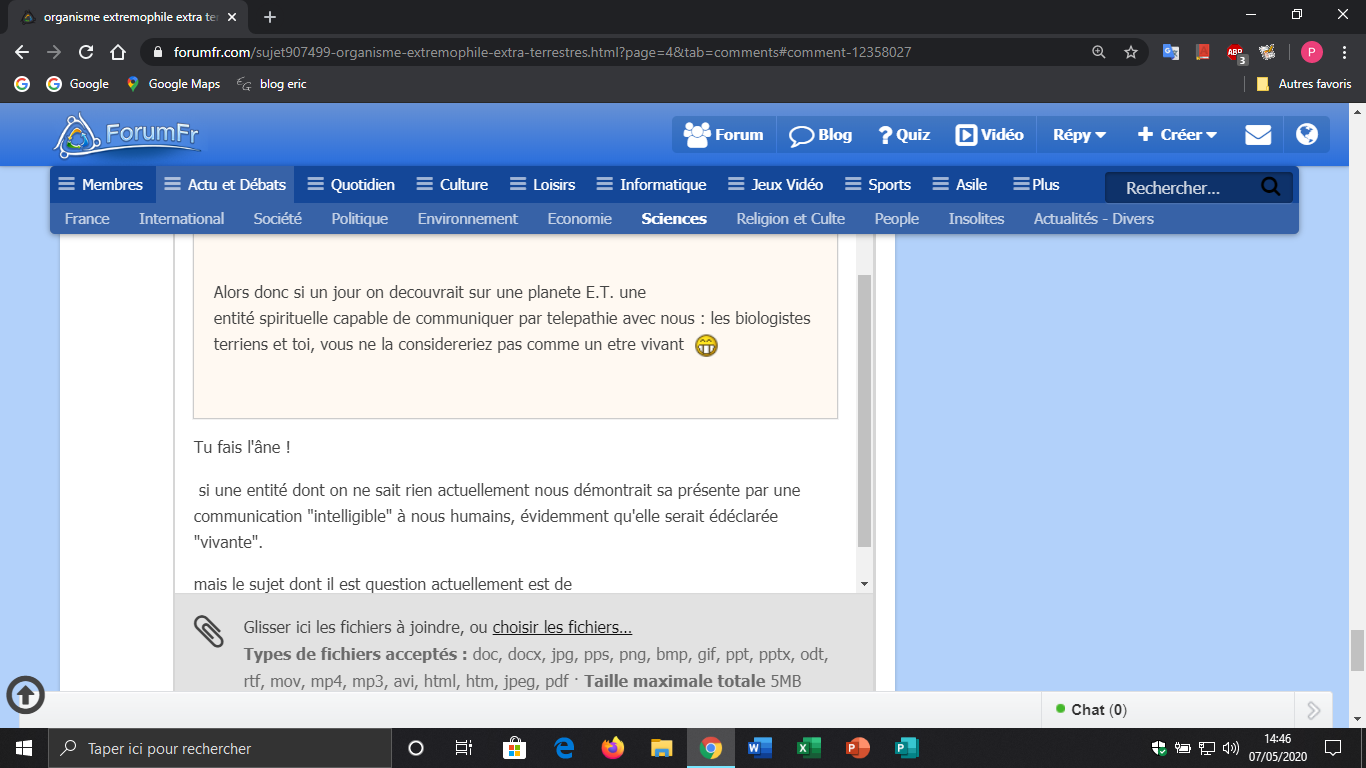Go to France subforum
Viewport: 1366px width, 768px height.
[87, 218]
